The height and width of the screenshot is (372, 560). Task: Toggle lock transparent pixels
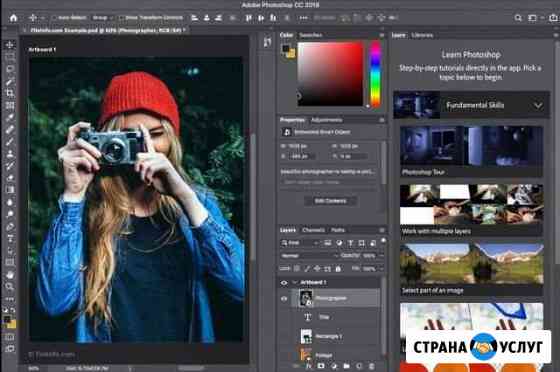coord(296,268)
